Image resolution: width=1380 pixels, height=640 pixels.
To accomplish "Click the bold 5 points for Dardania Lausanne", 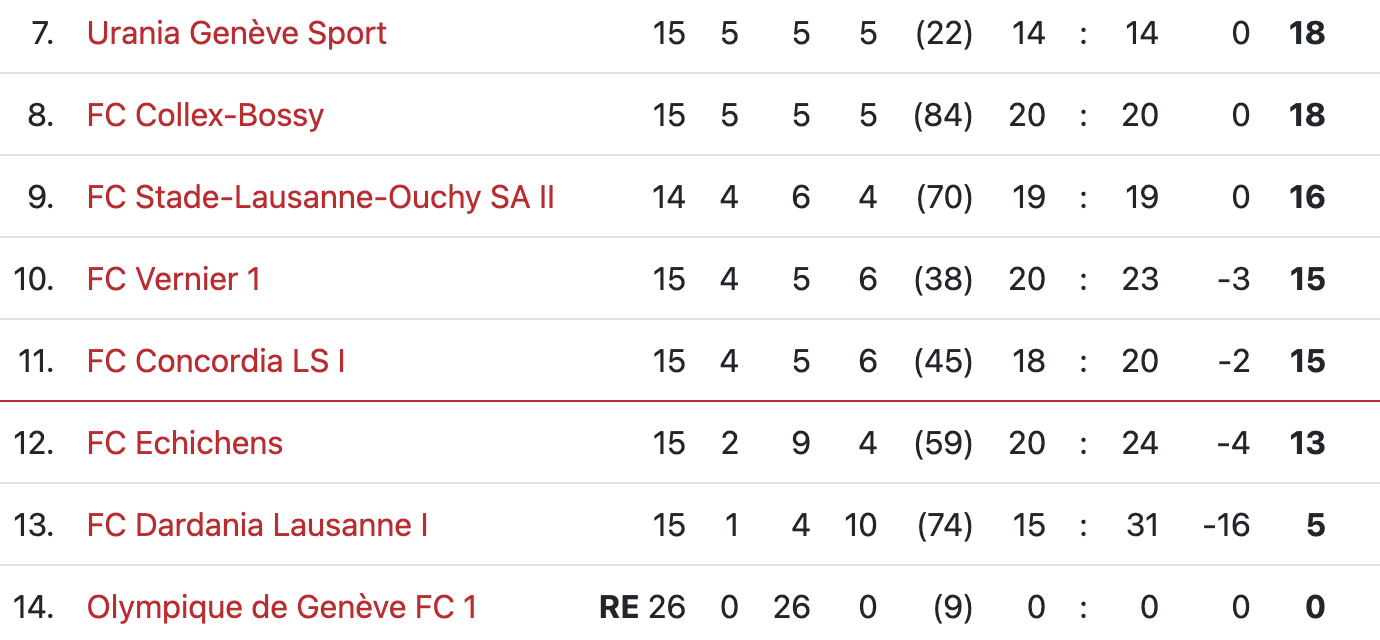I will [x=1316, y=526].
